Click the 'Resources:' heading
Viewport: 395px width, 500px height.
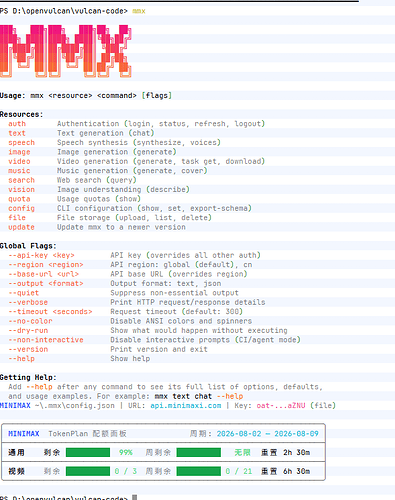(22, 114)
